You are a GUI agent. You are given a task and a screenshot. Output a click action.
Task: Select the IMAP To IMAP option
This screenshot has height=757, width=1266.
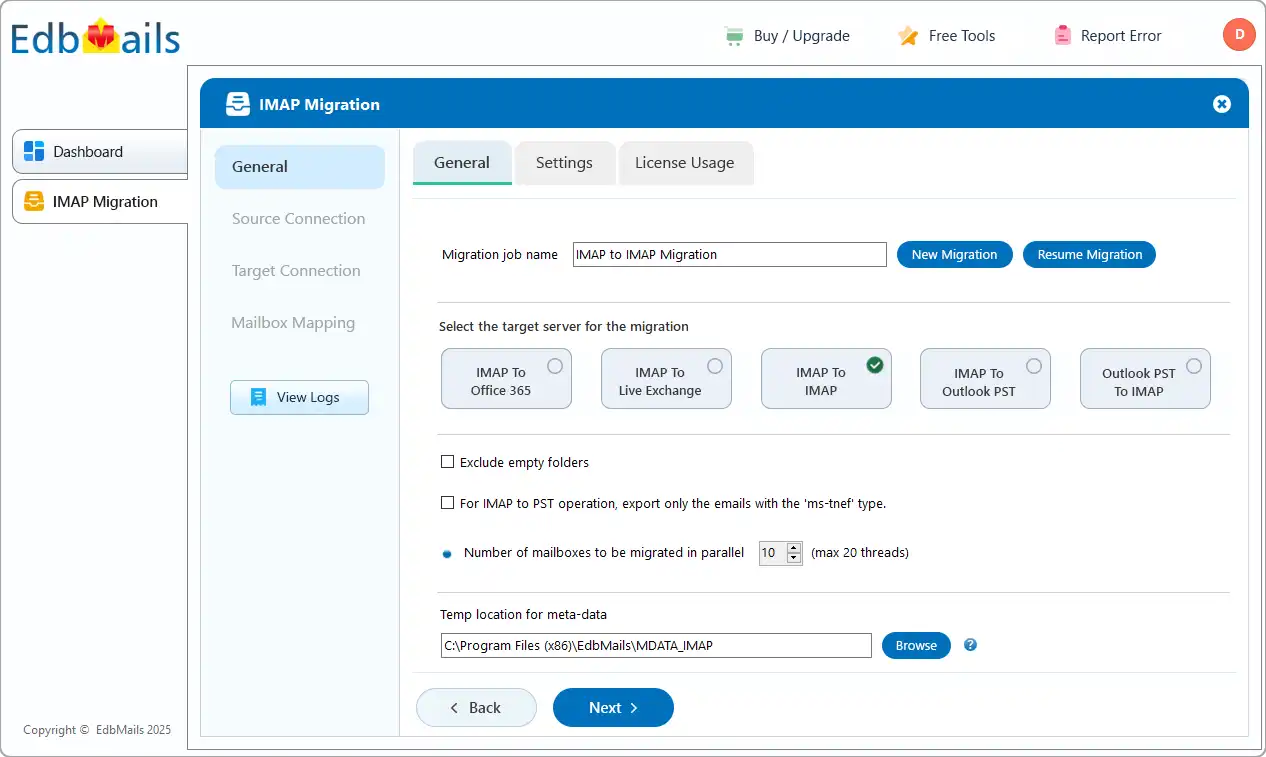(x=826, y=379)
